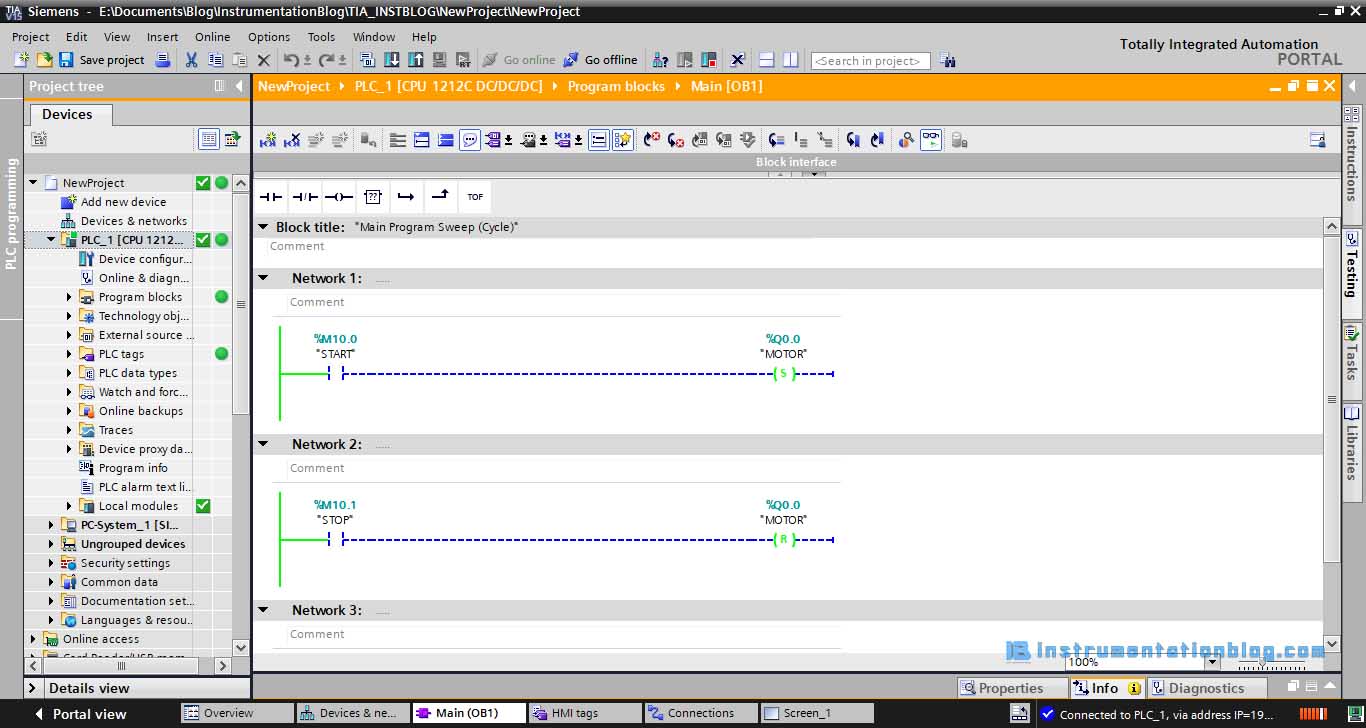This screenshot has height=728, width=1366.
Task: Click the Print icon in main toolbar
Action: (163, 60)
